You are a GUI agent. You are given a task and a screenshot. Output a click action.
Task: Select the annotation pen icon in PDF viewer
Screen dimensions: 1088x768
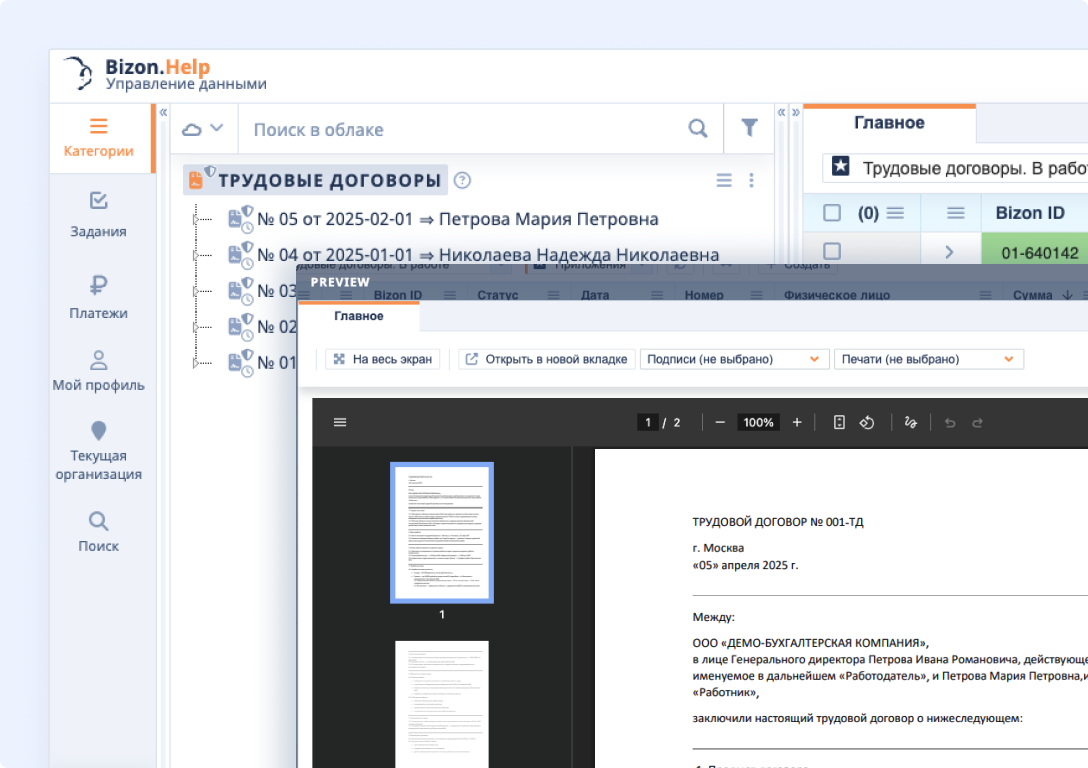pos(910,422)
